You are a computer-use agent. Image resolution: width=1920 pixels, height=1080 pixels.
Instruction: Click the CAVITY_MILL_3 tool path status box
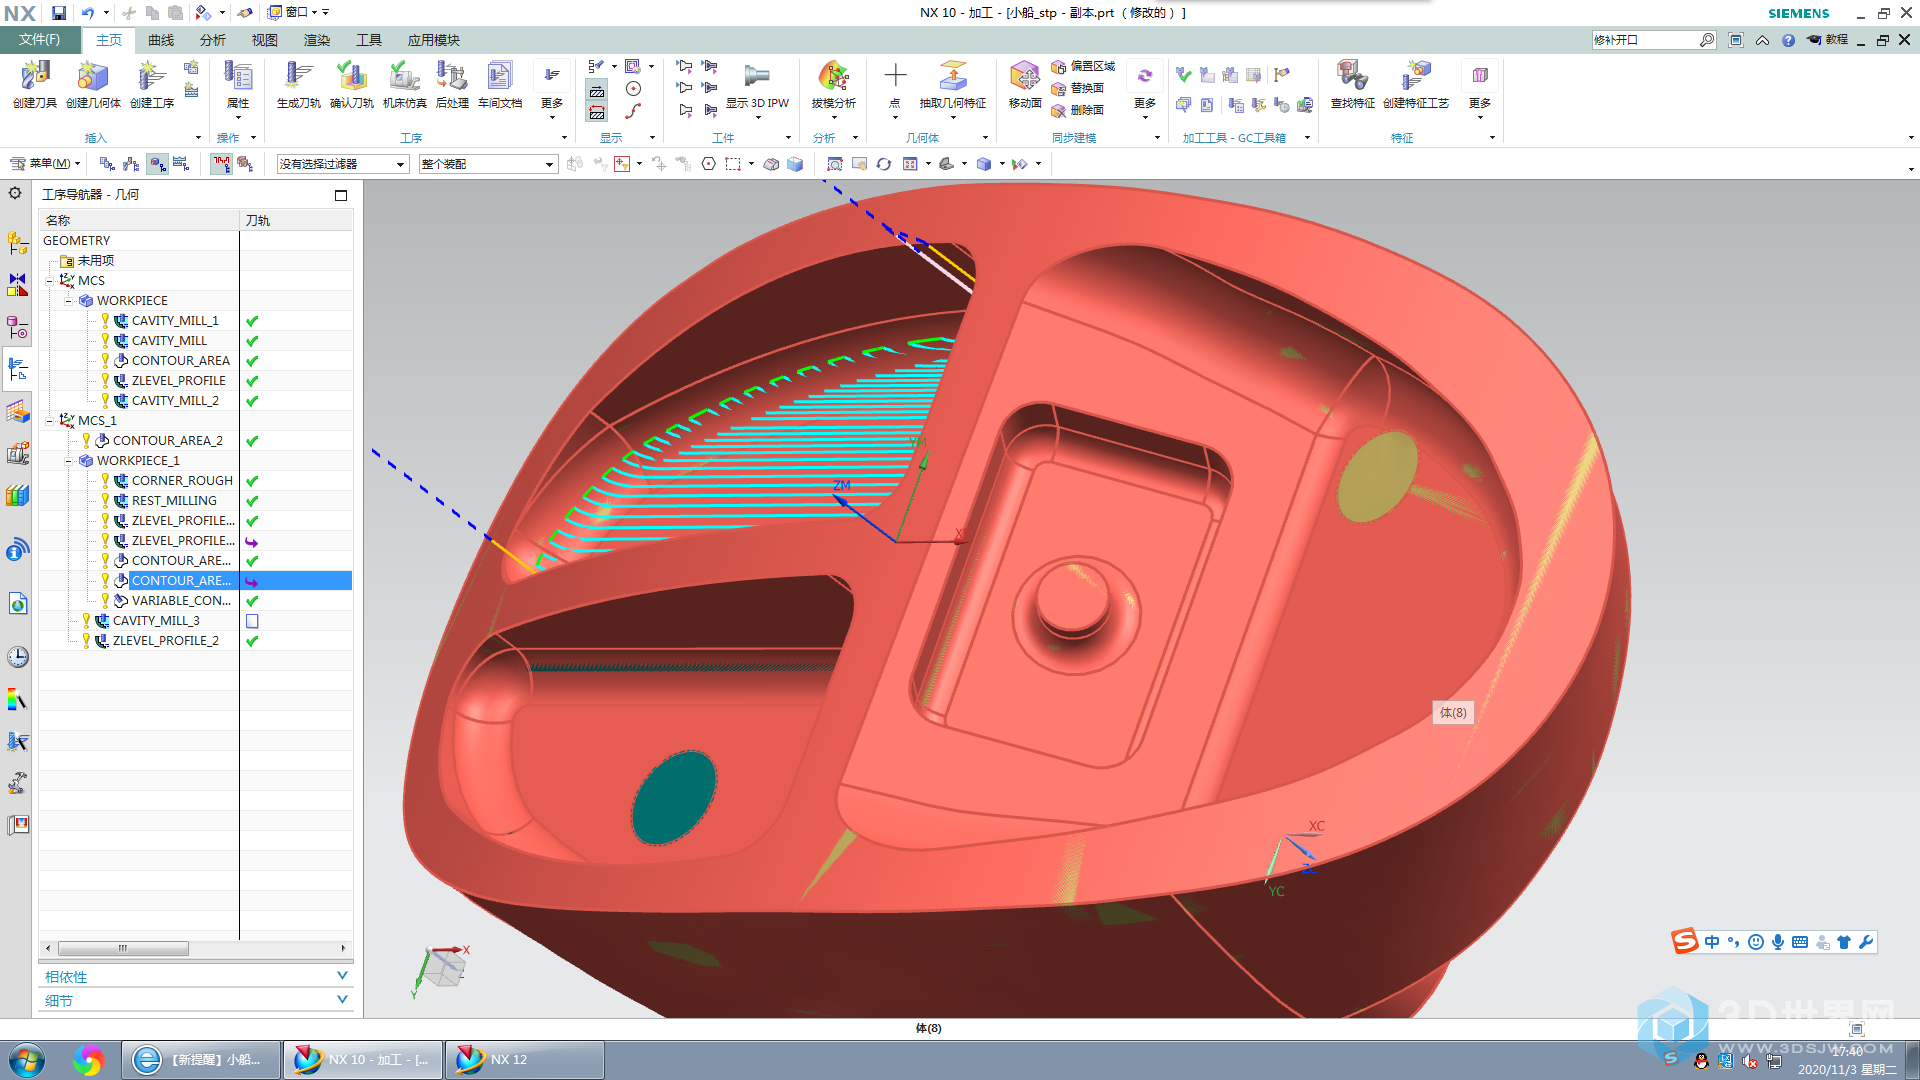point(252,621)
